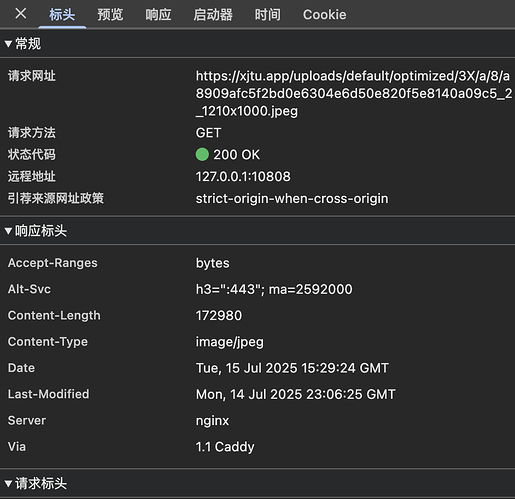Select the strict-origin-when-cross-origin policy value
The width and height of the screenshot is (515, 499).
click(x=292, y=199)
